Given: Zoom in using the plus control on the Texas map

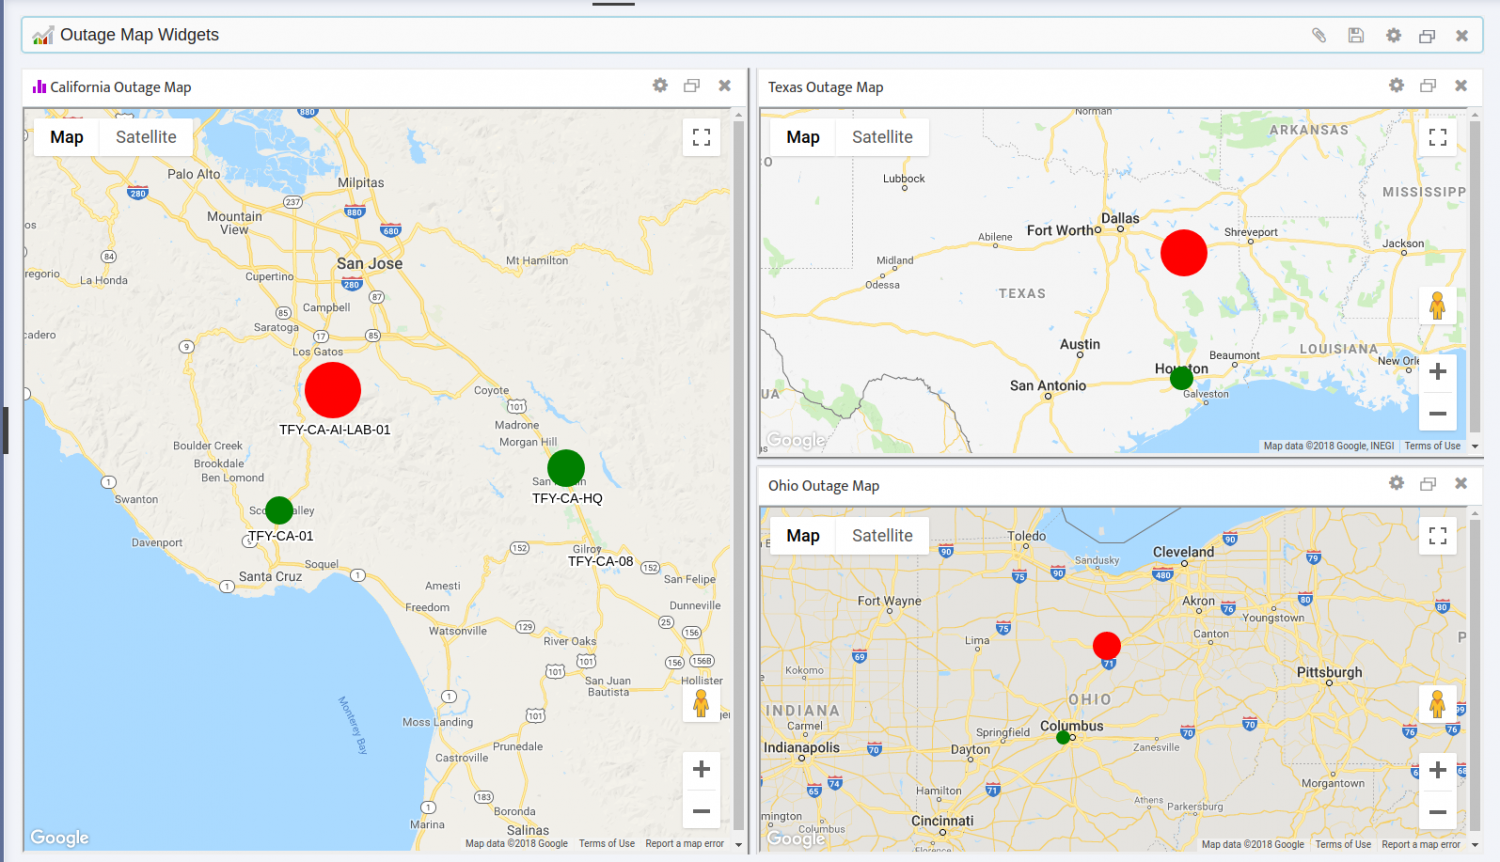Looking at the screenshot, I should (x=1437, y=371).
